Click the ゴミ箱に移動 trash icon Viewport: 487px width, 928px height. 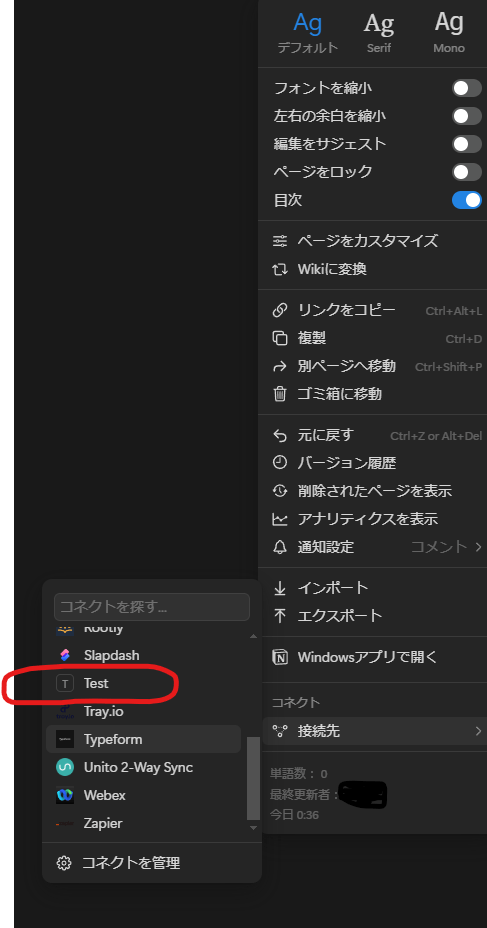[x=280, y=394]
